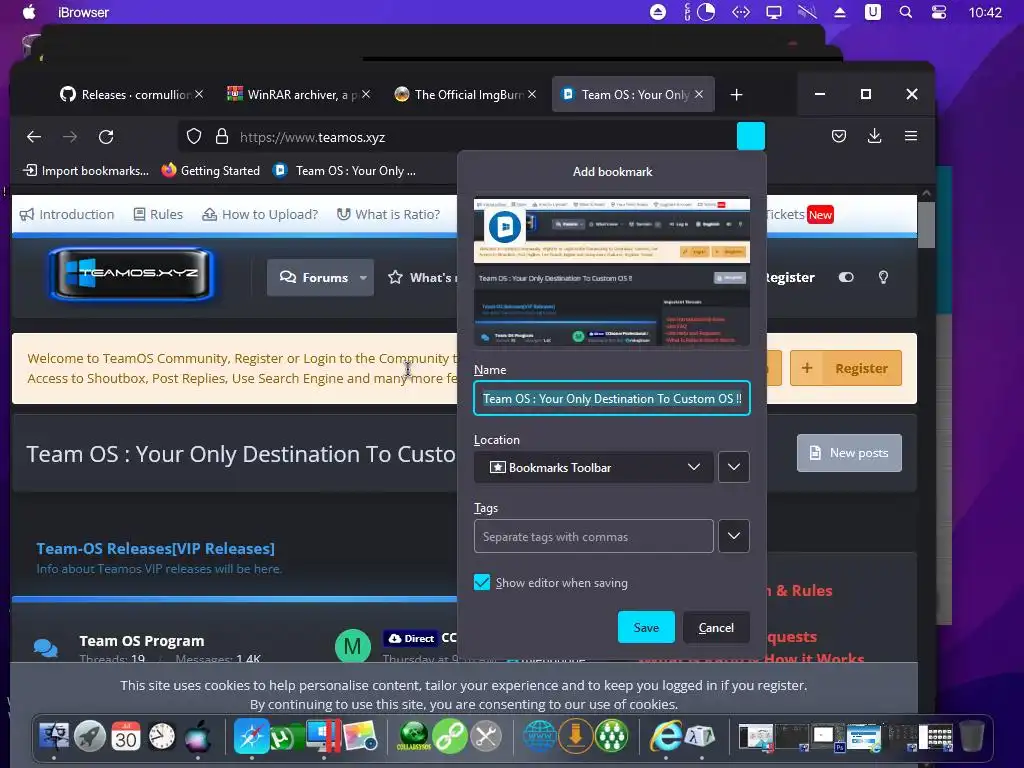
Task: Open the iBrowser menu bar item
Action: coord(83,12)
